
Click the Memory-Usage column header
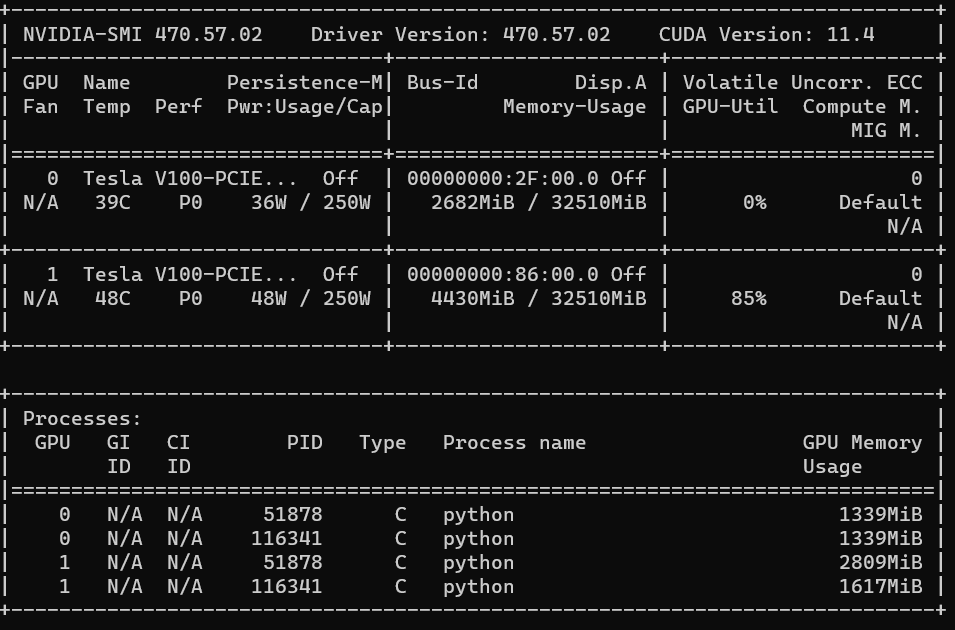(x=574, y=106)
